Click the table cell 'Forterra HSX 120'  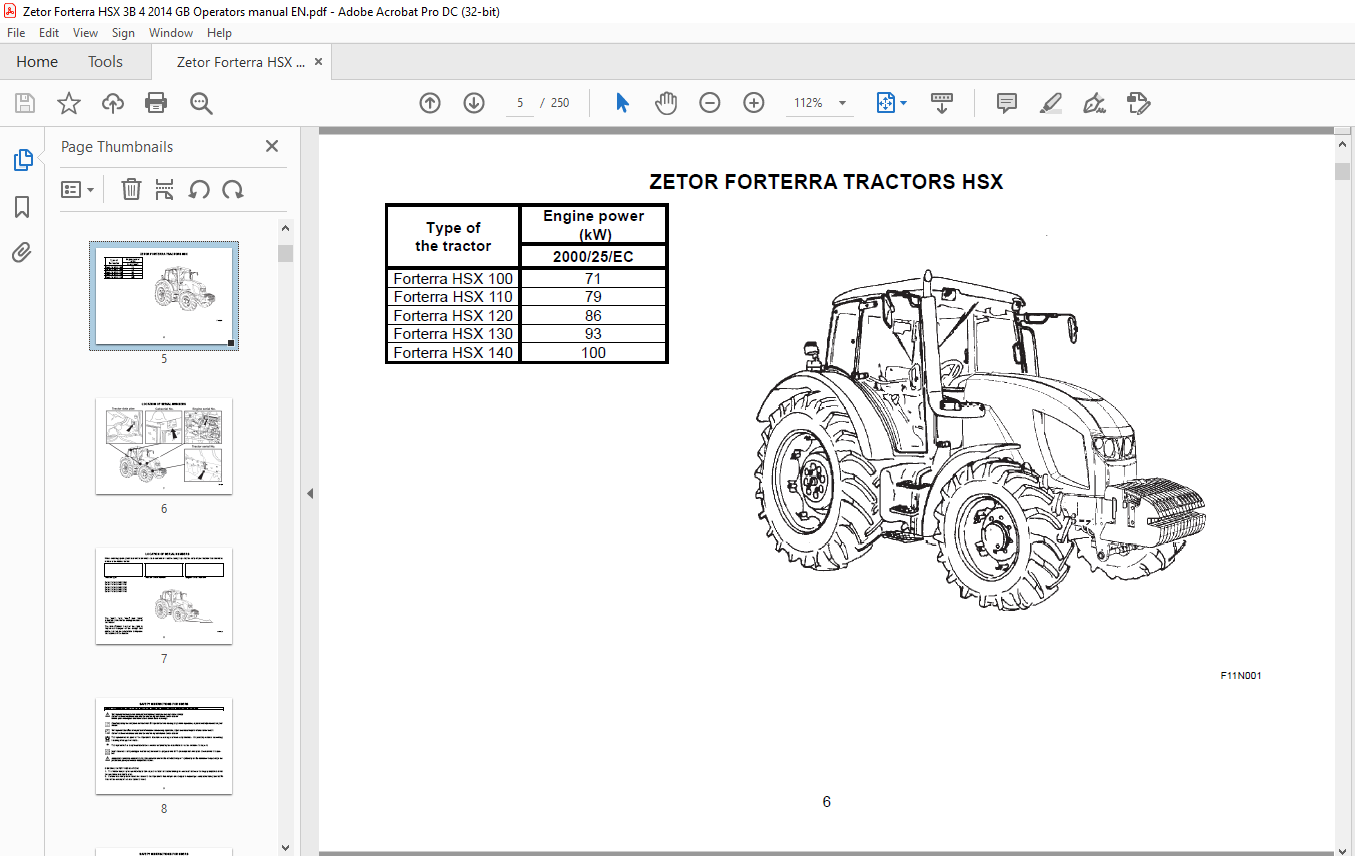(453, 316)
